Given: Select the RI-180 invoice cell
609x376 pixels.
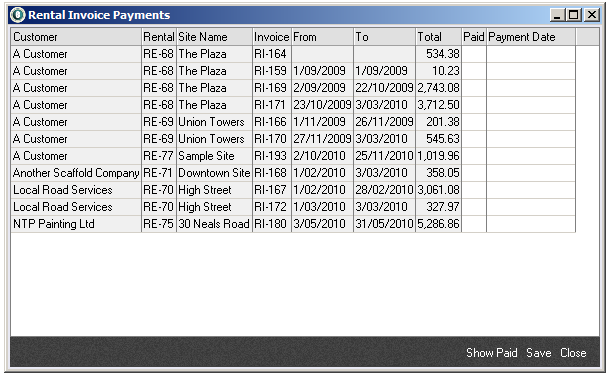Looking at the screenshot, I should click(x=272, y=224).
